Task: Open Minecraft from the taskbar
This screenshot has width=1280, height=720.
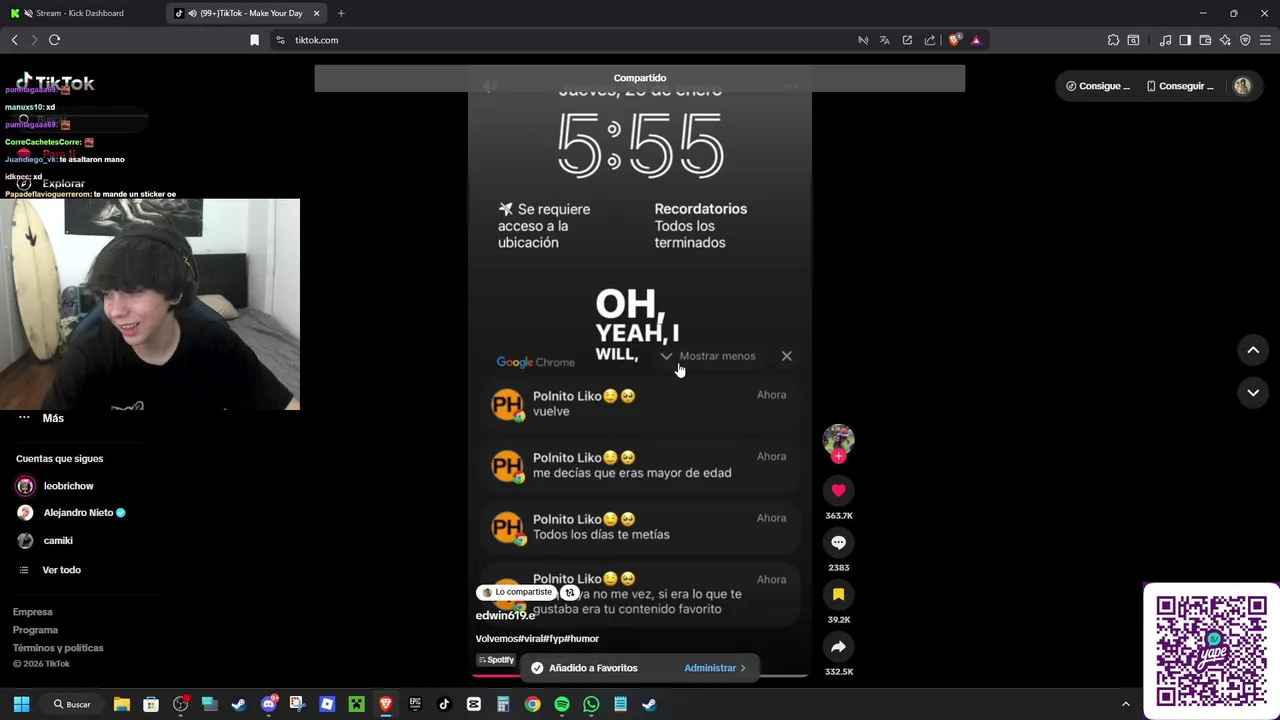Action: pyautogui.click(x=356, y=704)
